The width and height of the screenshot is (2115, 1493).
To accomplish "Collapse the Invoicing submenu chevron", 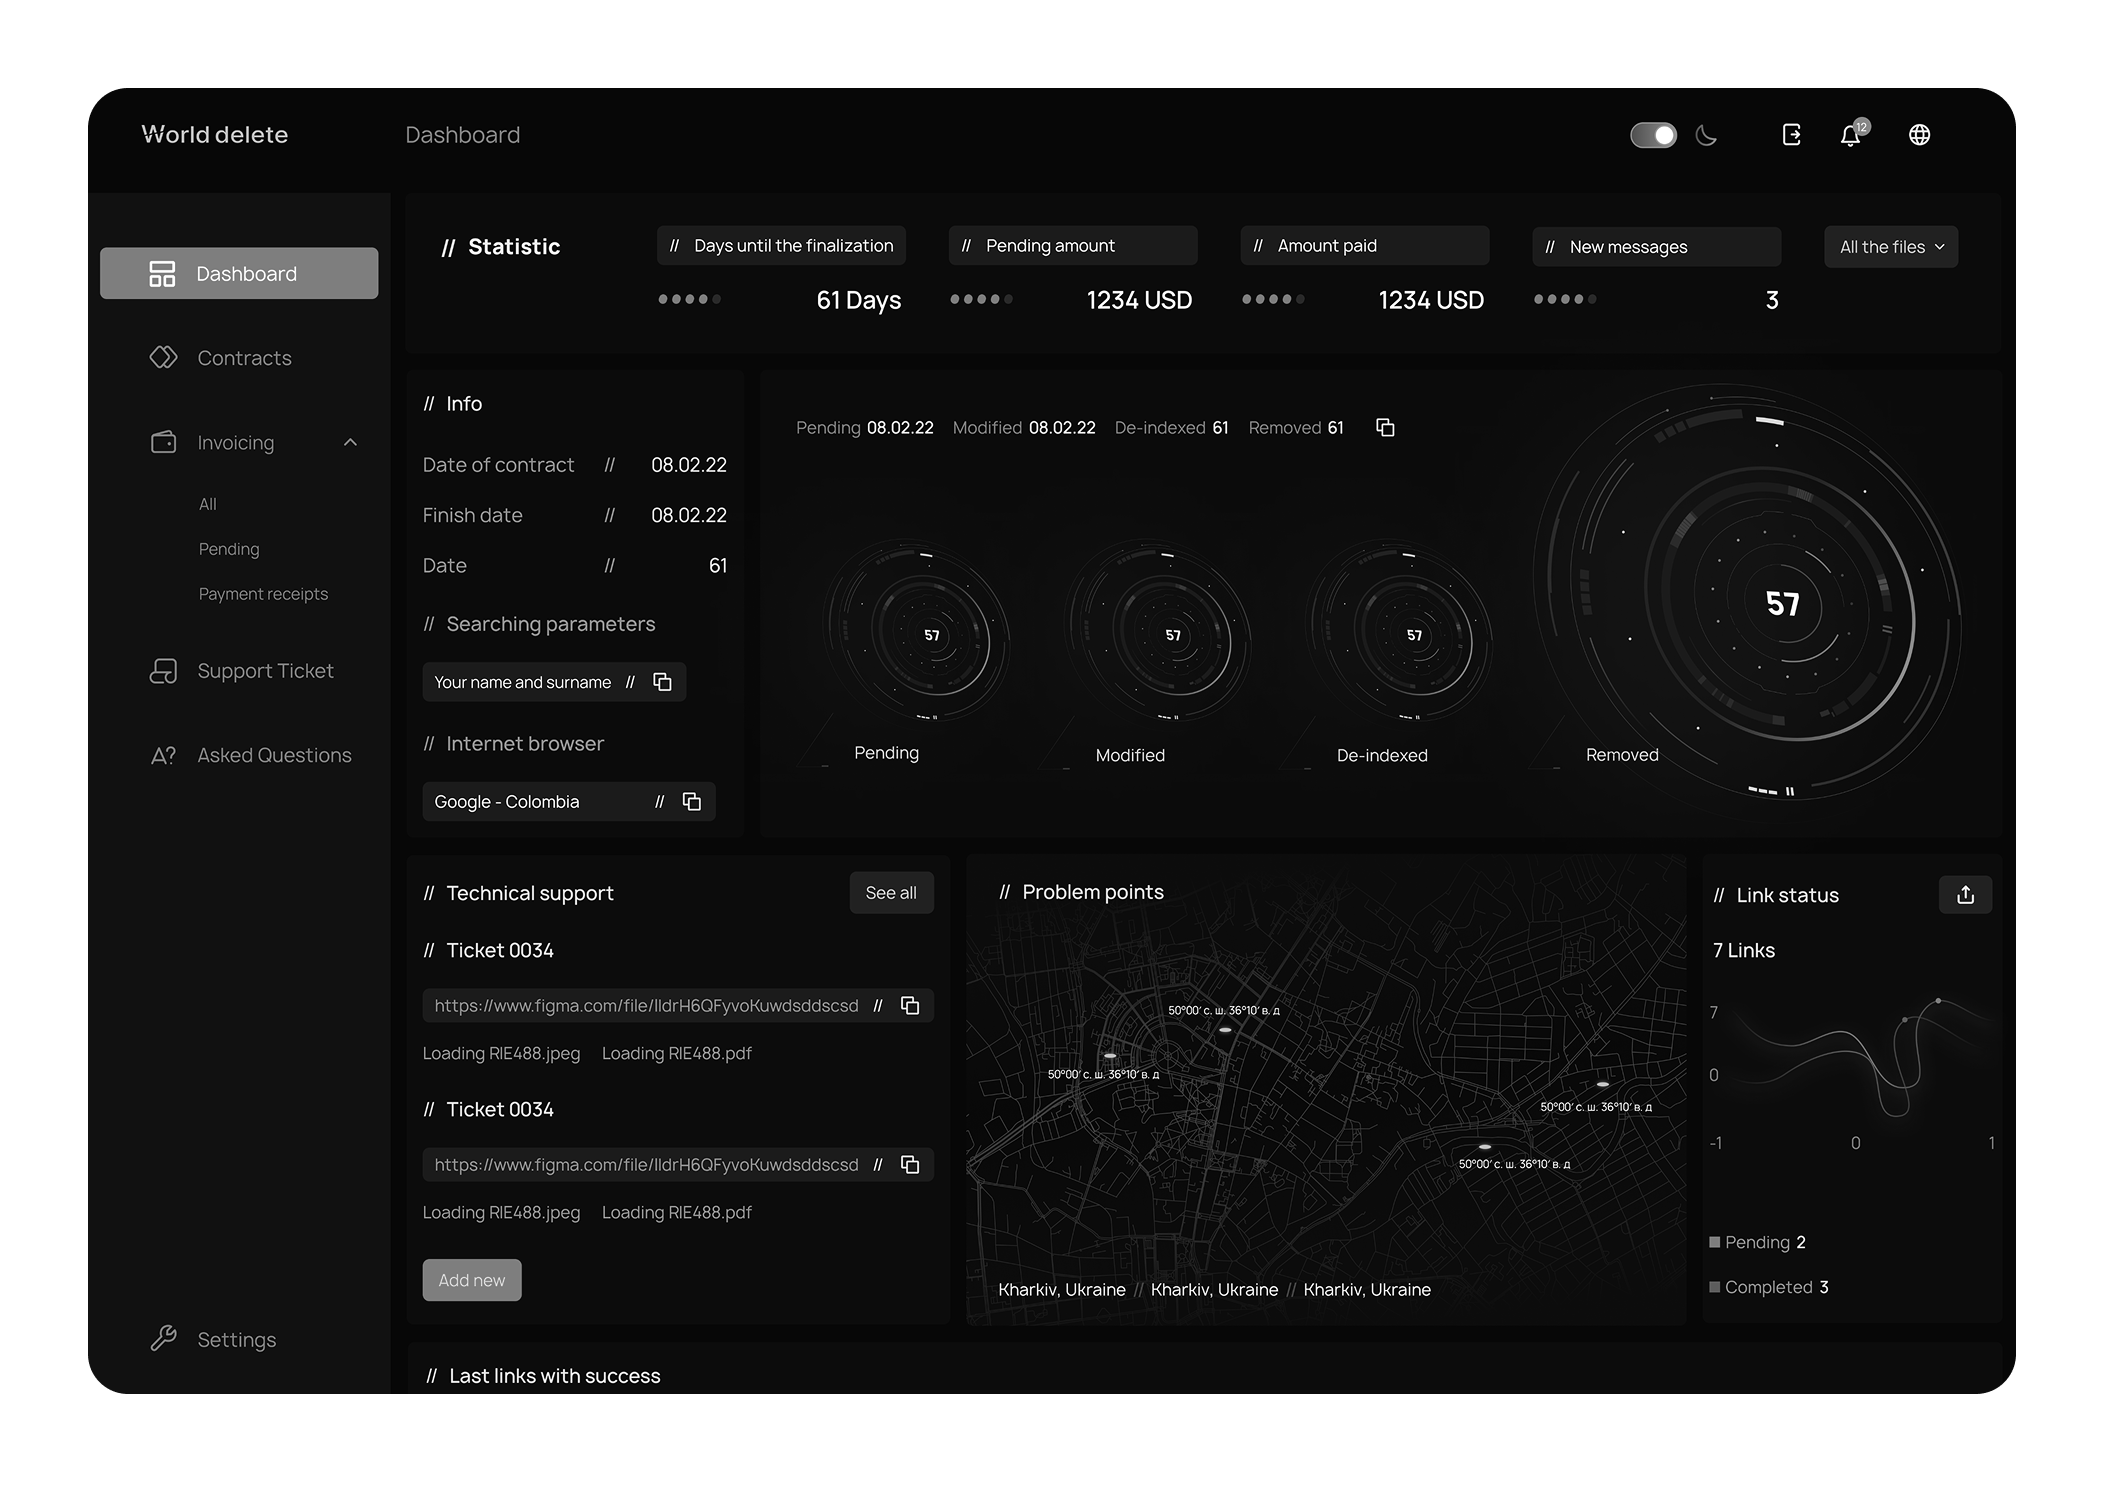I will [x=350, y=442].
